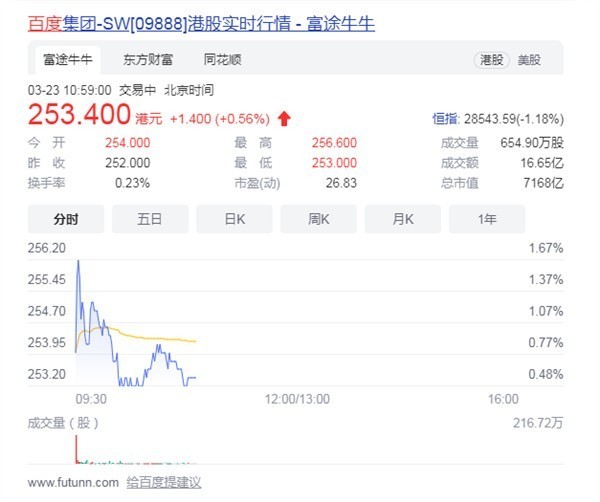Screen dimensions: 600x502
Task: Click the 255.45 price axis label
Action: [x=47, y=279]
